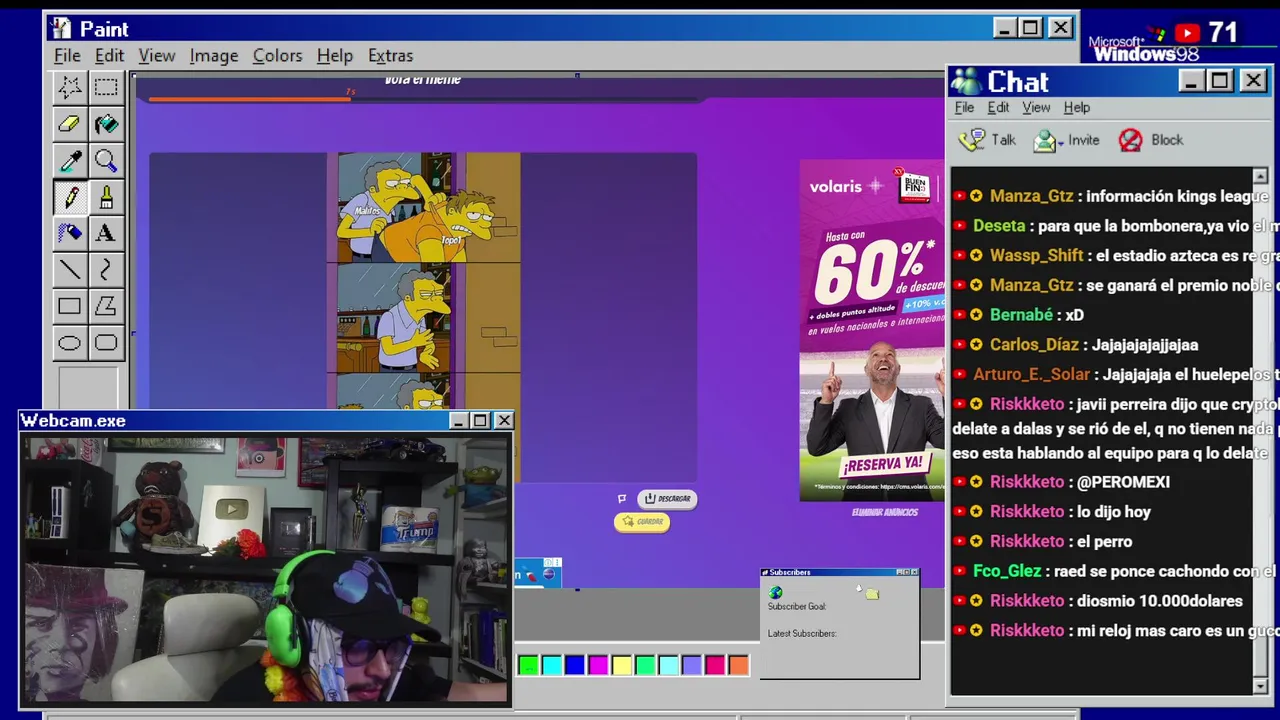Viewport: 1280px width, 720px height.
Task: Click Riskkketo's message '@PEROMEXI'
Action: pyautogui.click(x=1123, y=482)
